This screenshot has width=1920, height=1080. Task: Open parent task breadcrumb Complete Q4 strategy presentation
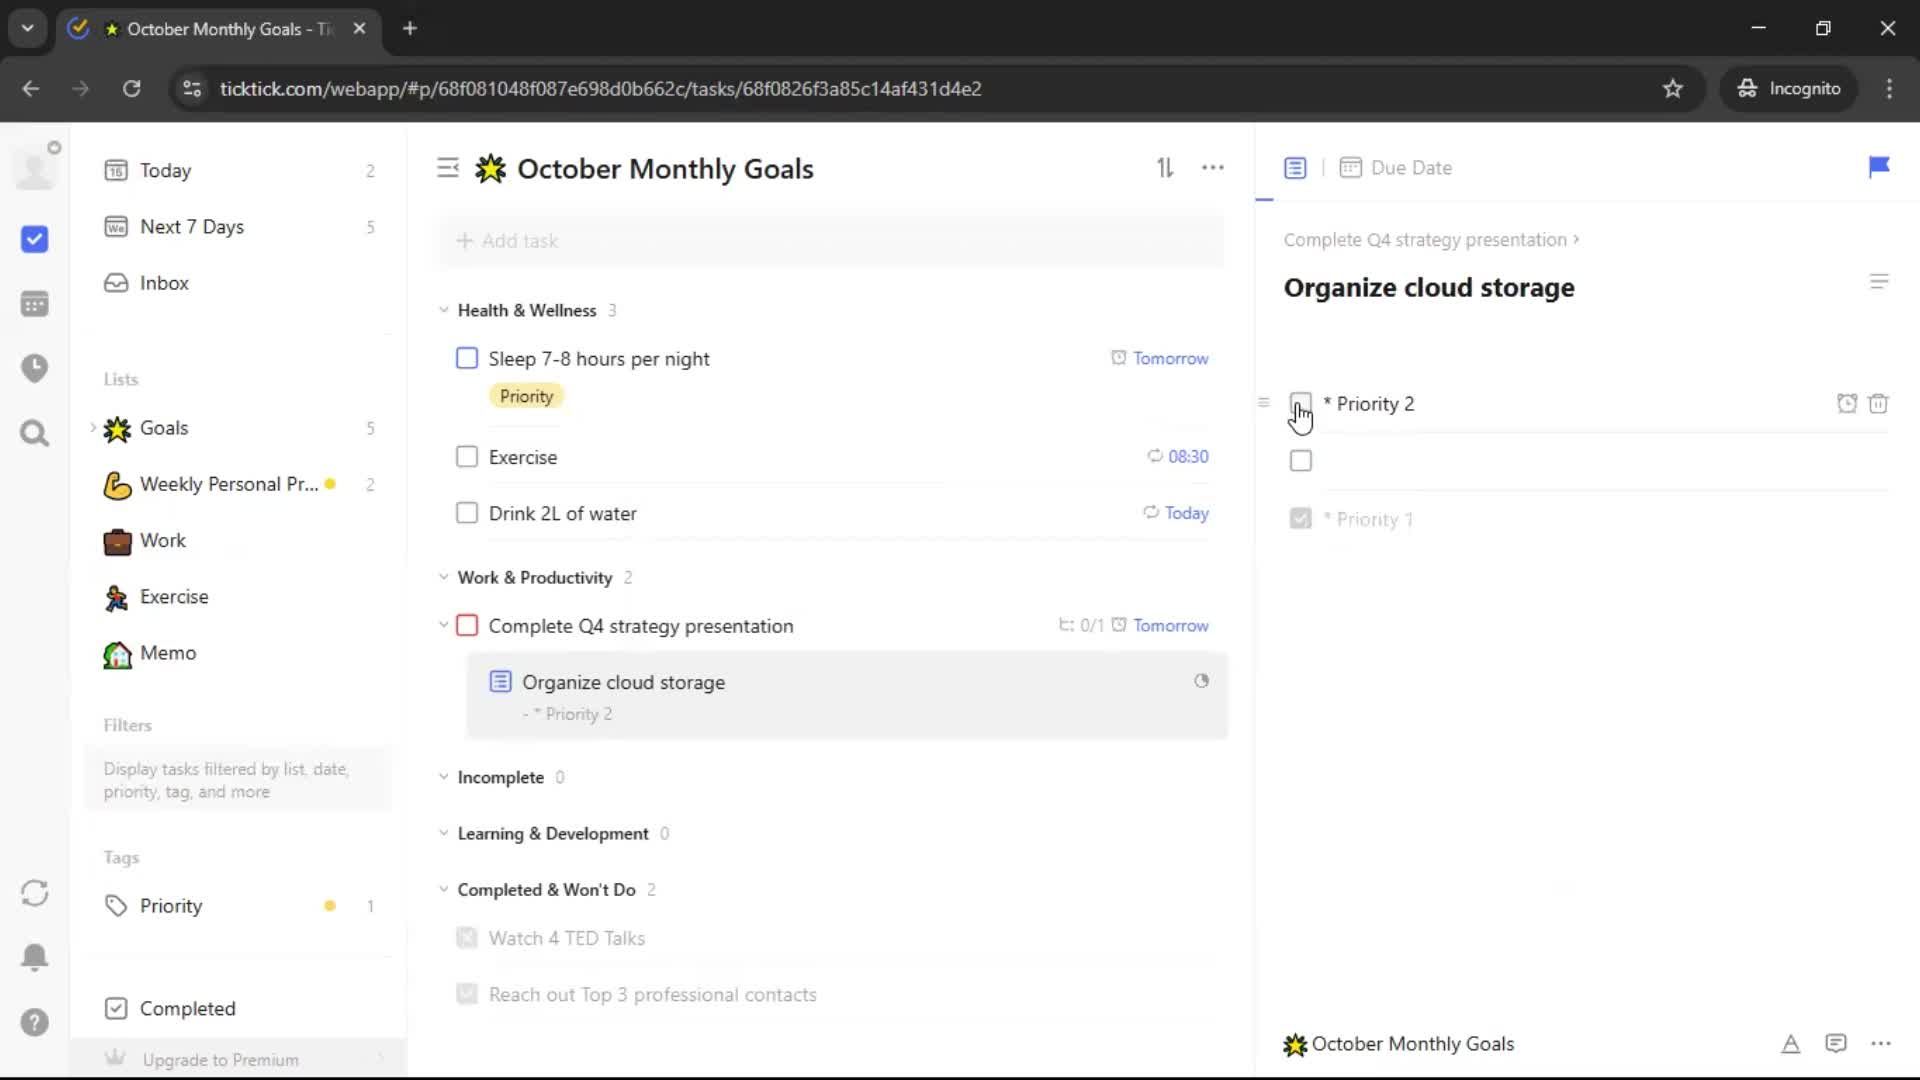point(1425,240)
